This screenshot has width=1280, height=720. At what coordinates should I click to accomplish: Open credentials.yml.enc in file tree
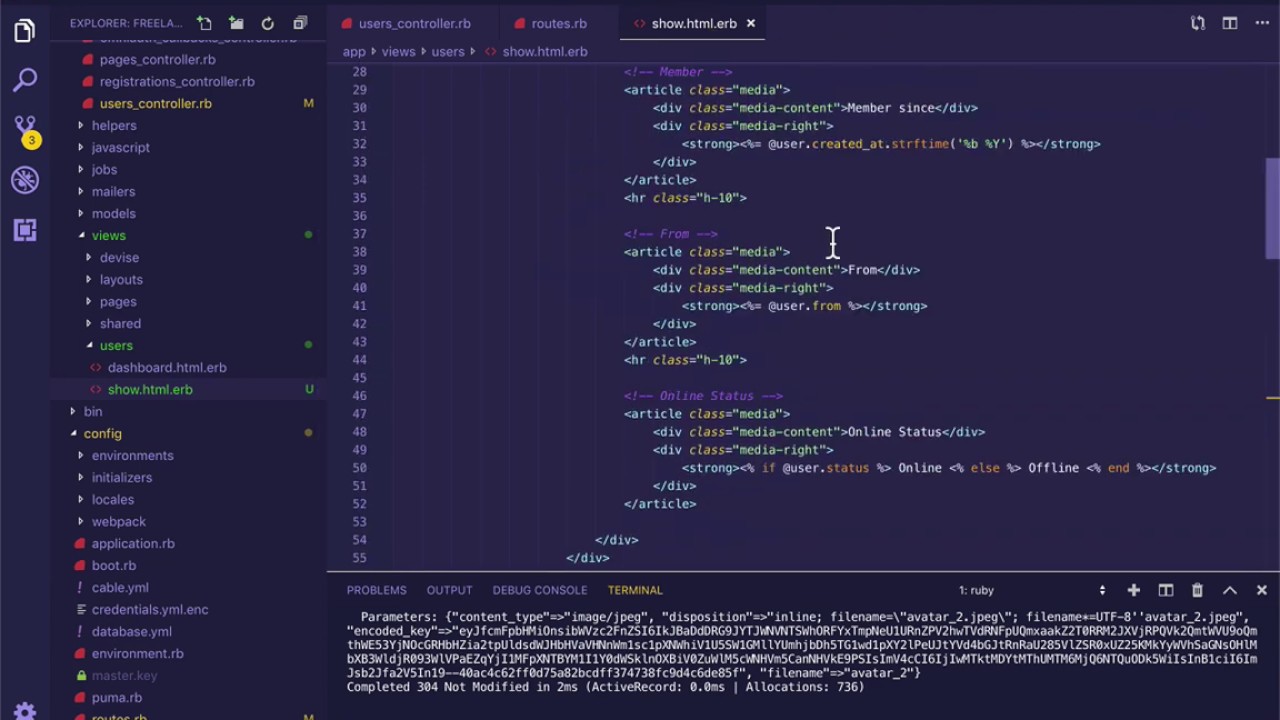150,609
